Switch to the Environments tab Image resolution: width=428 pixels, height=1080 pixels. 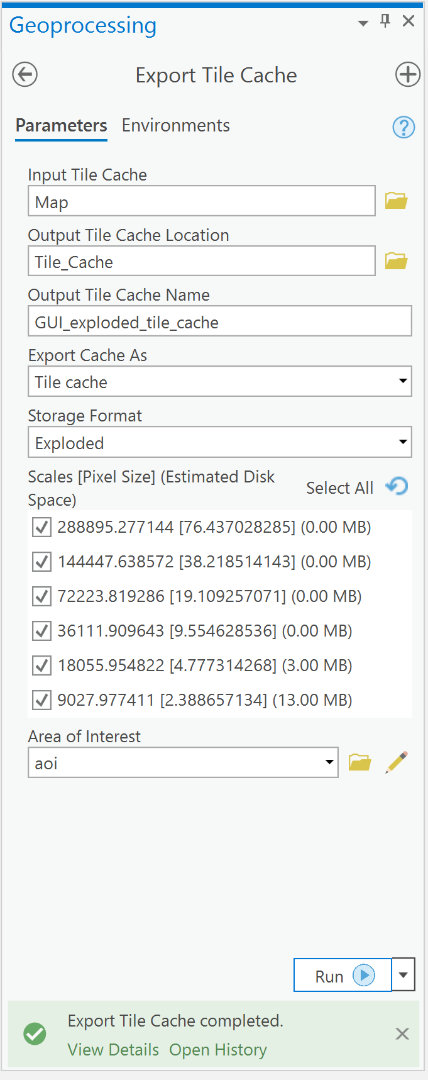[x=176, y=125]
